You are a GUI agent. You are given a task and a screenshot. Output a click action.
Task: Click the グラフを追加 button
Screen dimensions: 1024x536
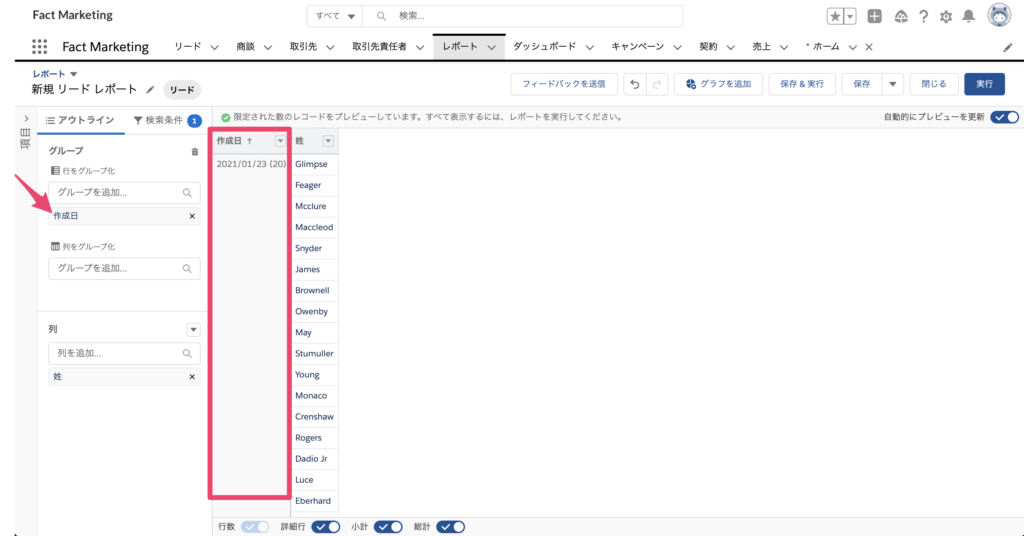pos(718,84)
